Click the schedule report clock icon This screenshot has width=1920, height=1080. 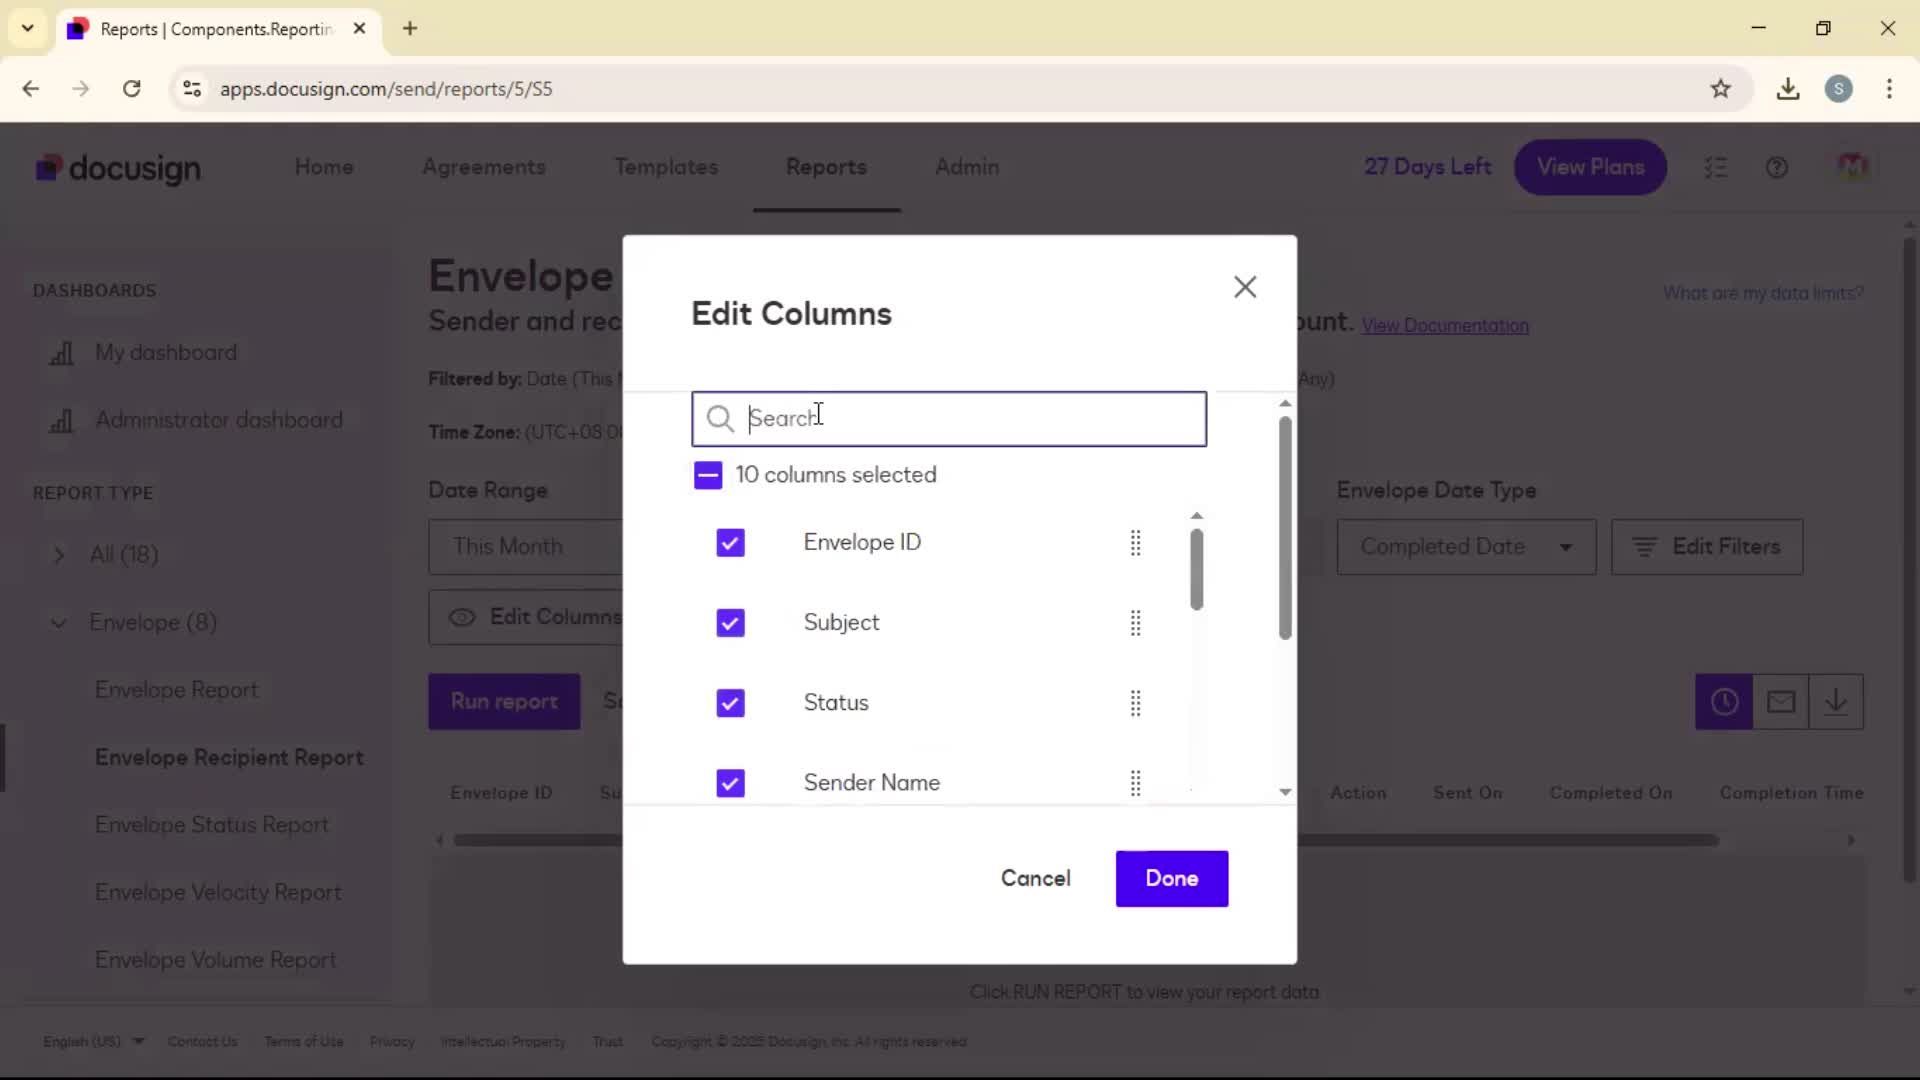point(1723,701)
